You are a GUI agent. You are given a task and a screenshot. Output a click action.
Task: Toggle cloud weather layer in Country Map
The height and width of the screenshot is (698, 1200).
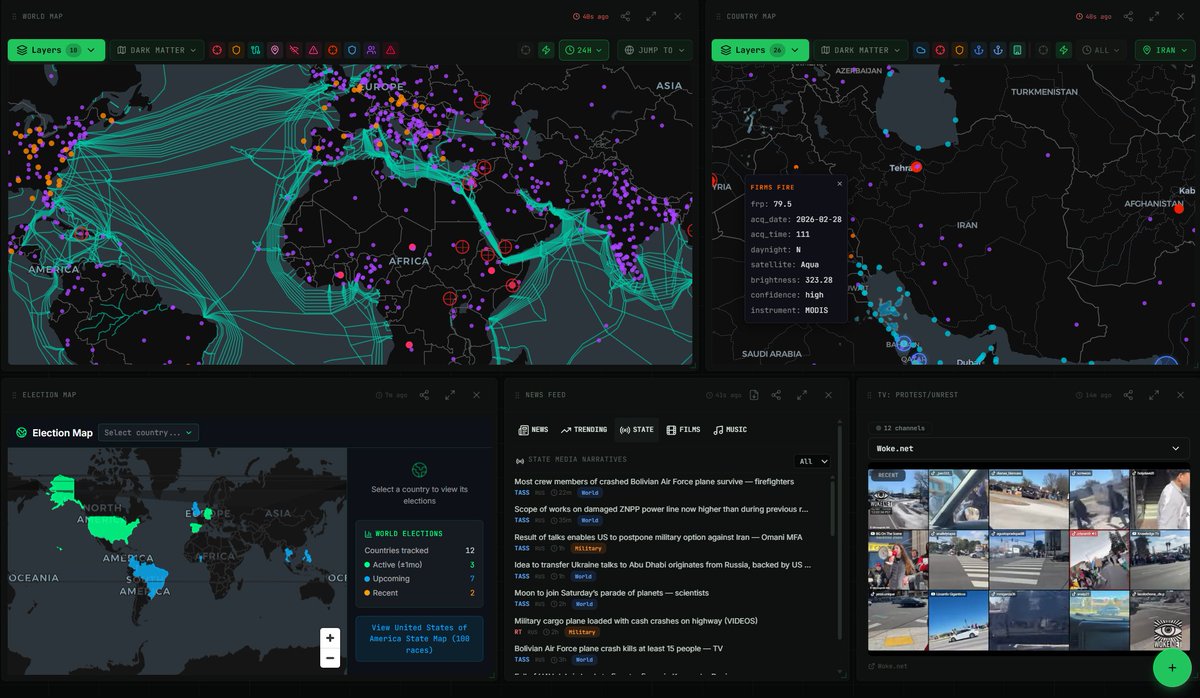920,50
